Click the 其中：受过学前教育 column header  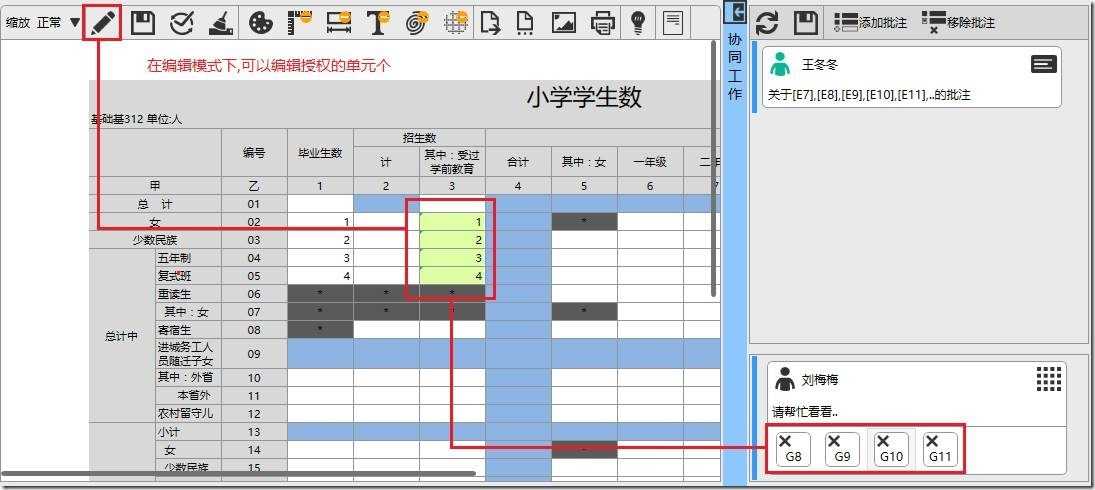pyautogui.click(x=452, y=162)
